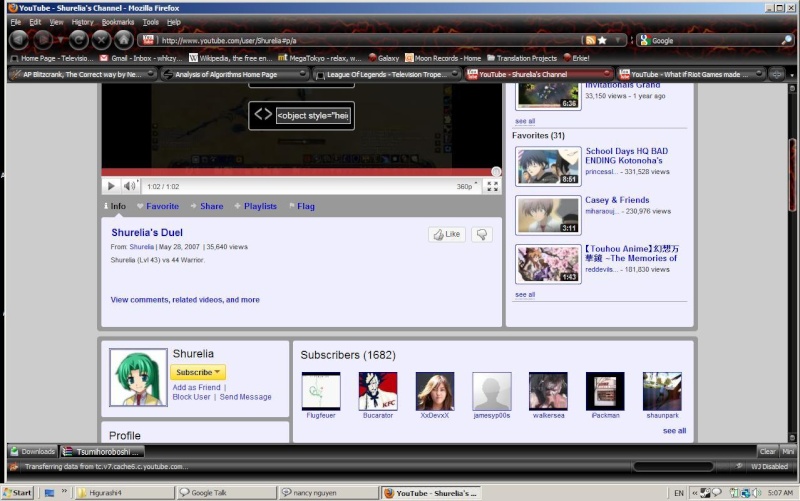The image size is (800, 501).
Task: Open the 360p quality dropdown
Action: [467, 186]
